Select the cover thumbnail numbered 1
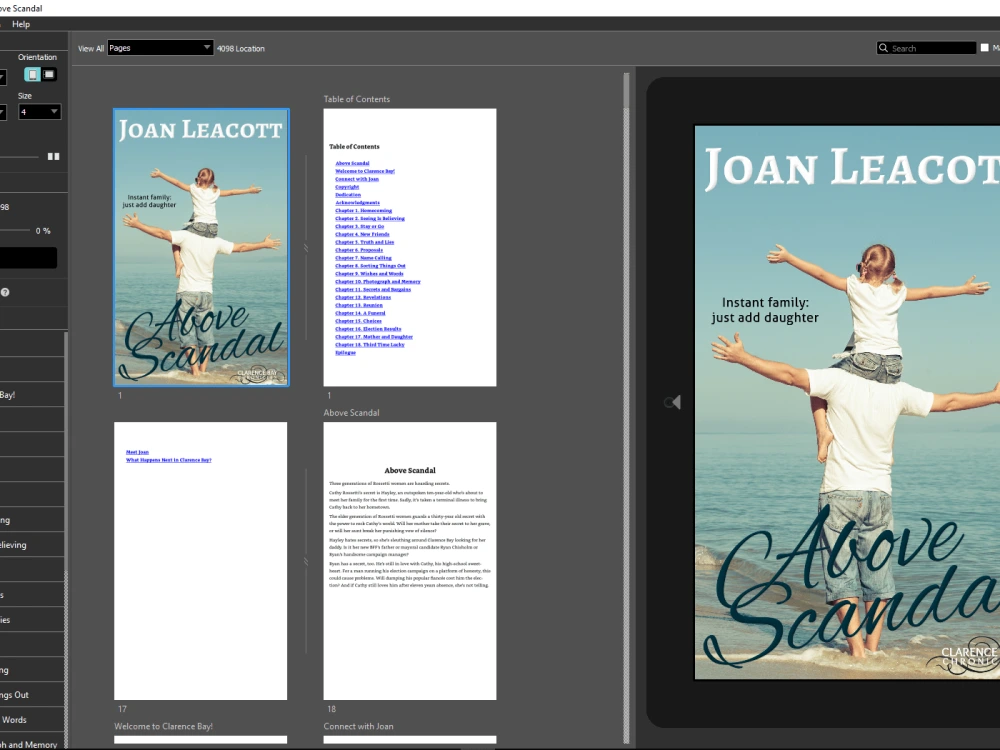The width and height of the screenshot is (1000, 750). [201, 247]
